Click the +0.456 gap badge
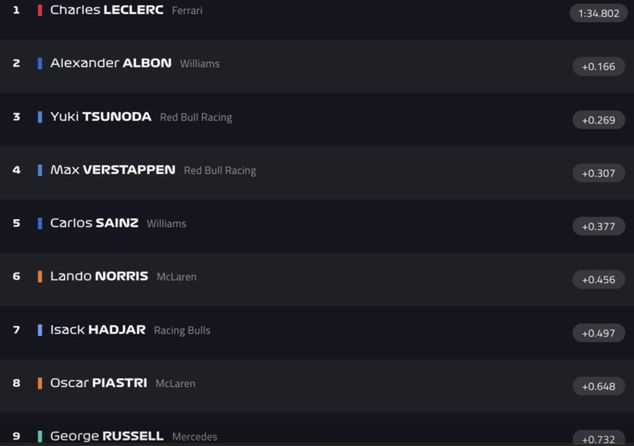Viewport: 634px width, 446px height. pos(598,280)
